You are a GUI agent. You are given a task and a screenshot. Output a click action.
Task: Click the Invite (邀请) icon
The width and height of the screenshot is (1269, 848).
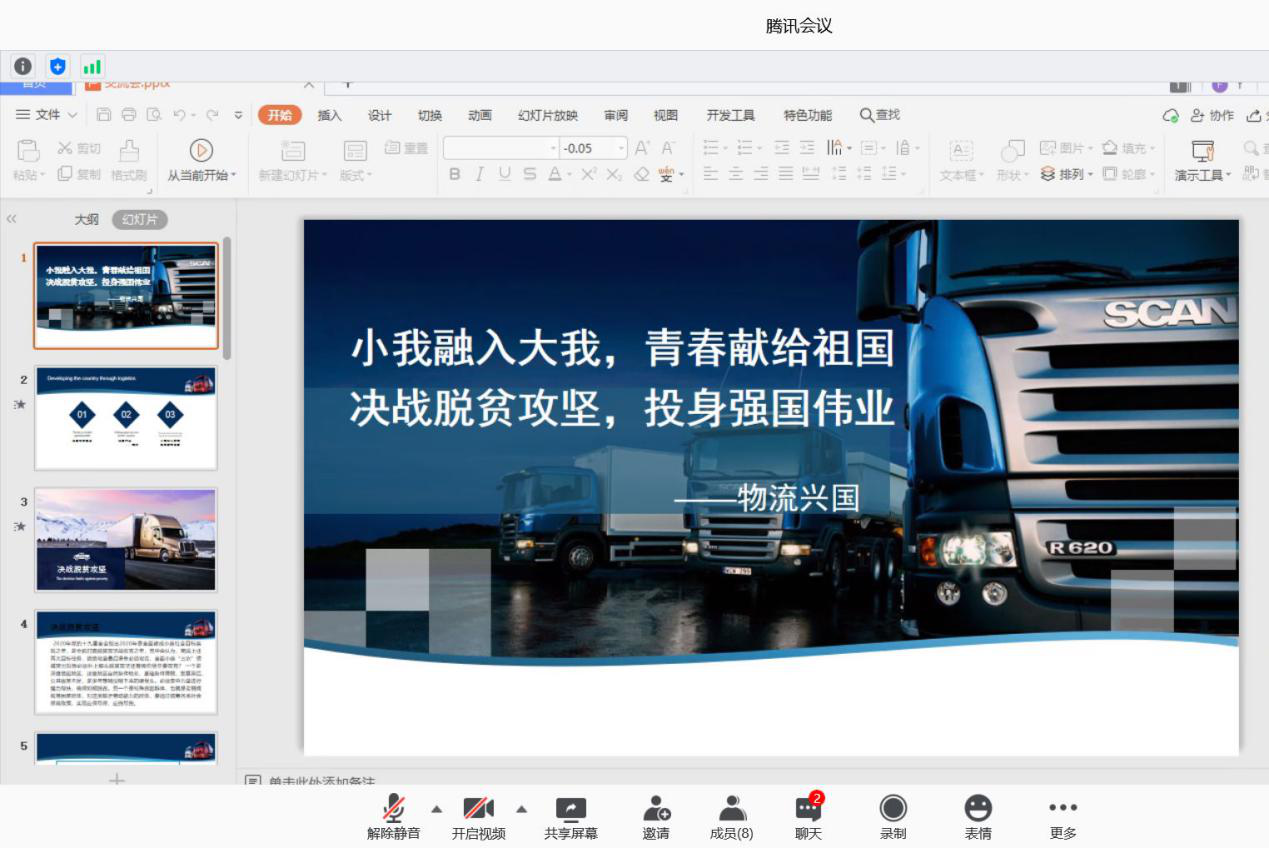coord(656,809)
